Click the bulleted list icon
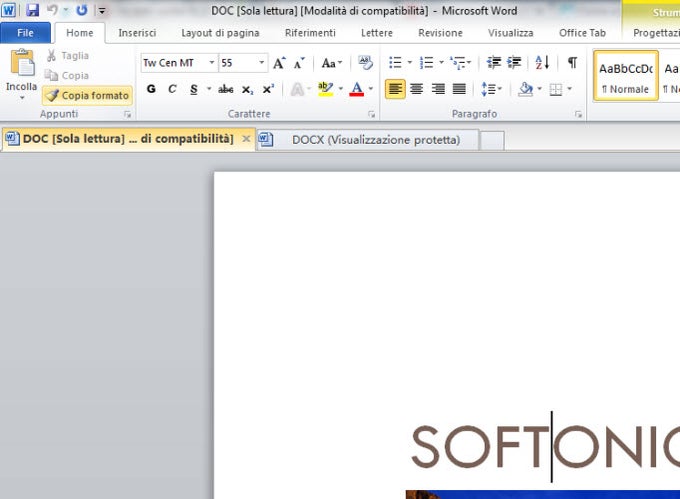The width and height of the screenshot is (680, 499). [395, 63]
